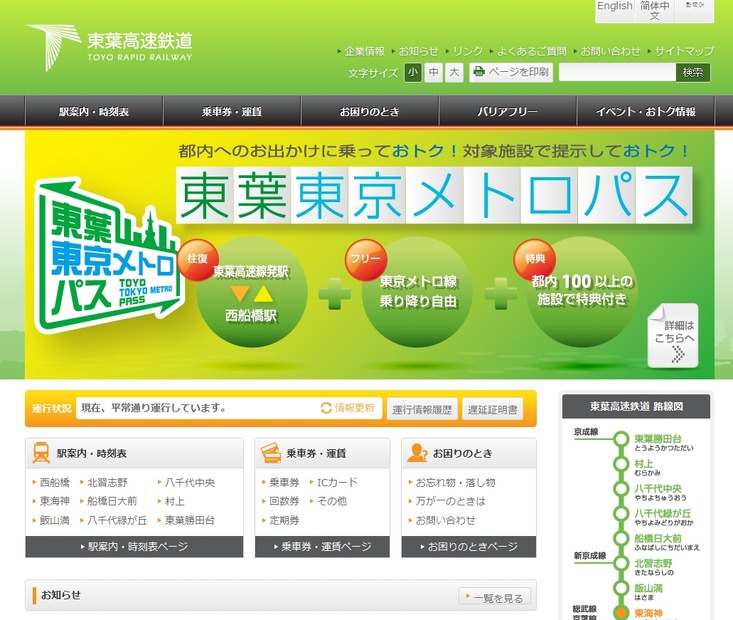This screenshot has height=620, width=733.
Task: Open the 回数券 link
Action: pos(284,501)
